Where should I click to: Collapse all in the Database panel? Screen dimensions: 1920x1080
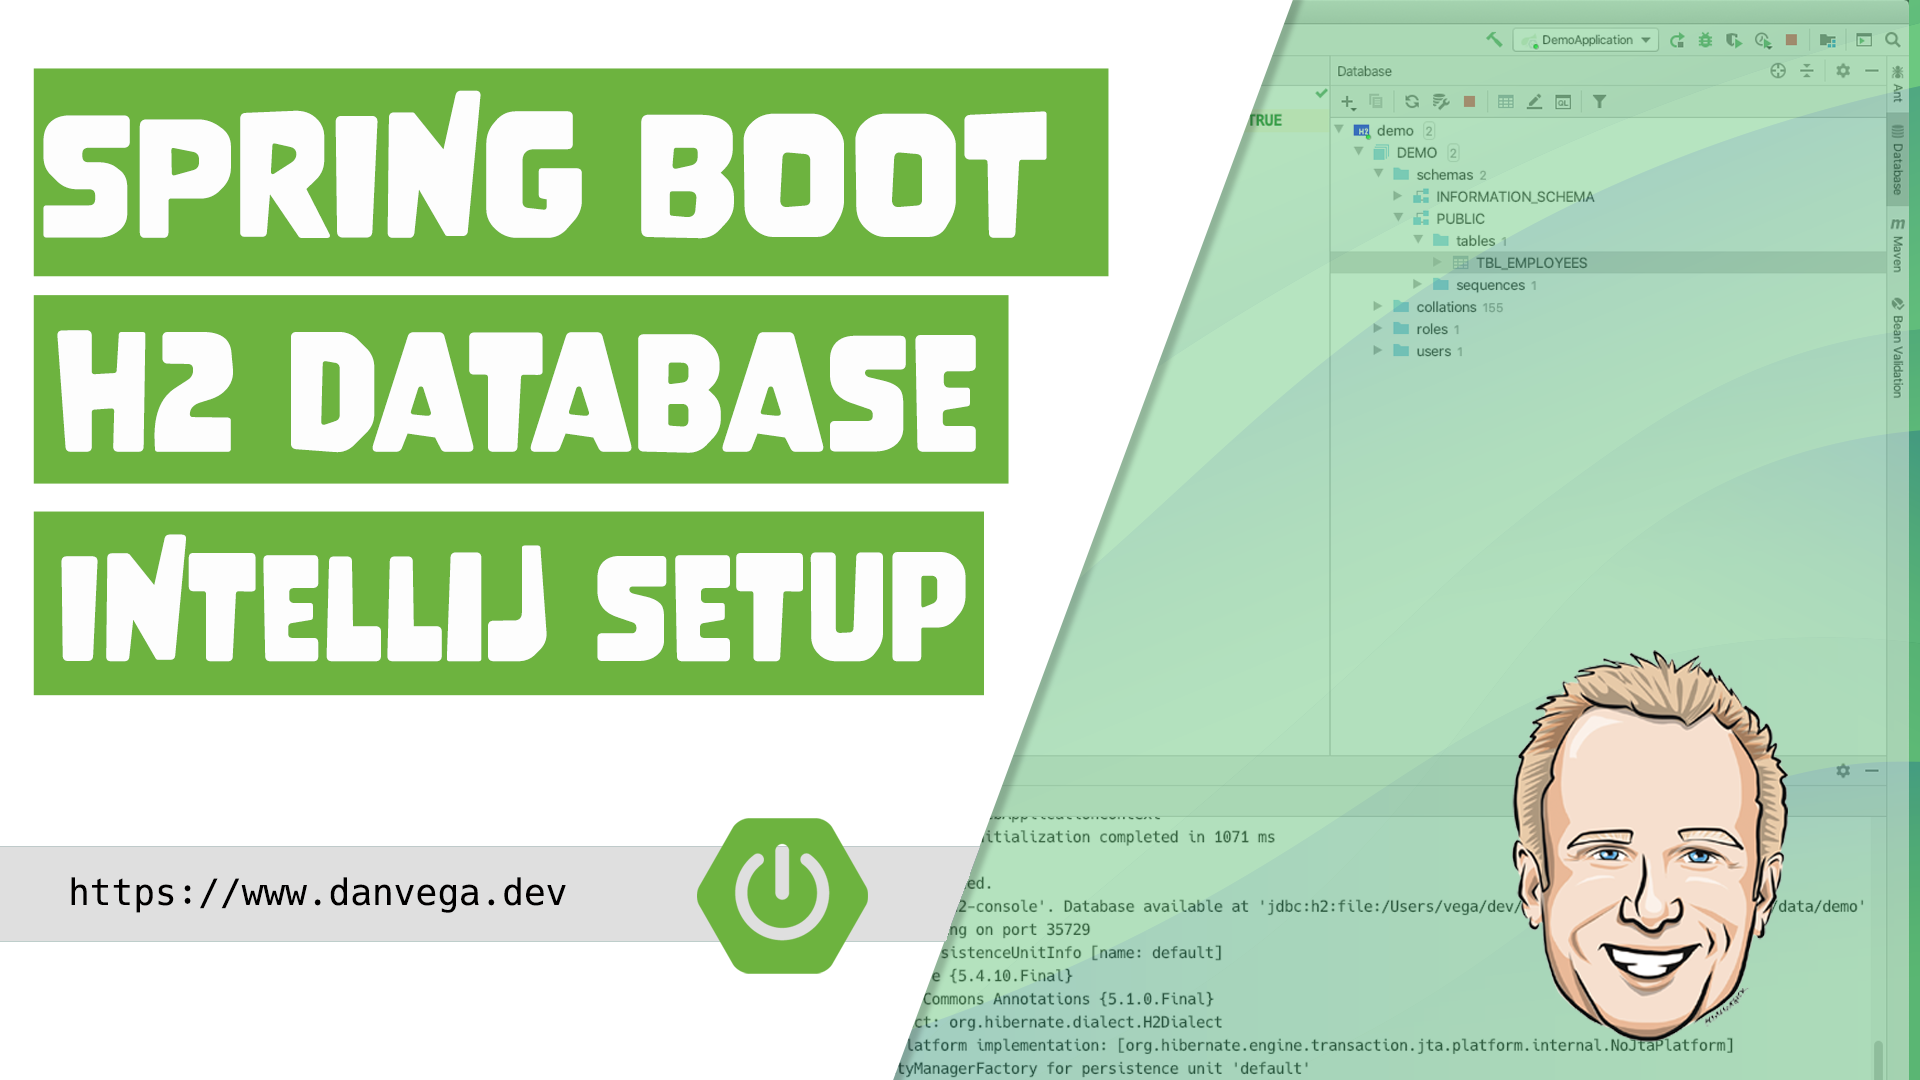[1807, 71]
